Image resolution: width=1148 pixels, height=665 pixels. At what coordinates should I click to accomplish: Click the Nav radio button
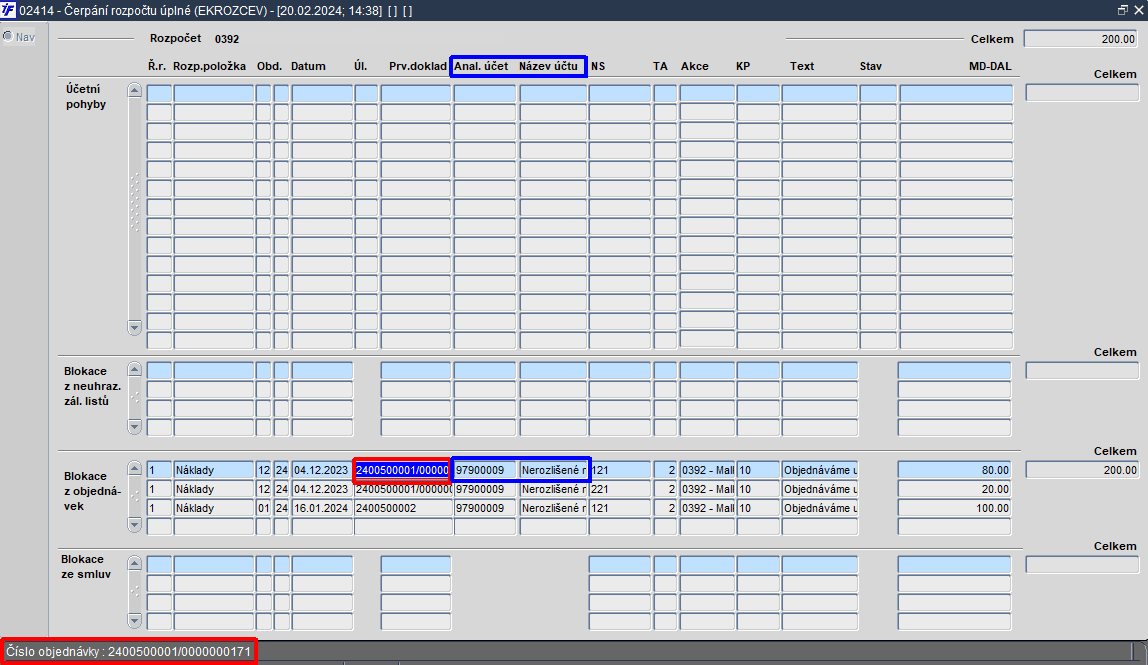click(8, 37)
